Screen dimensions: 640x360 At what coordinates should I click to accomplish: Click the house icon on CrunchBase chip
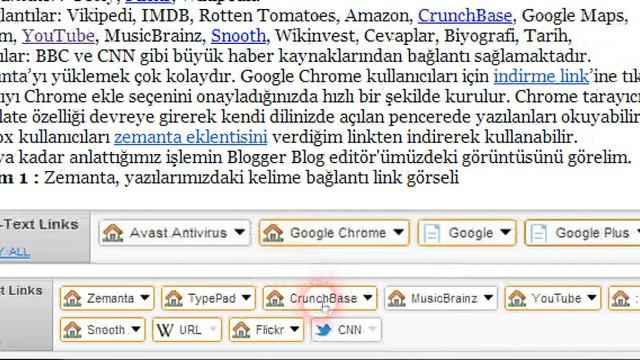pos(275,298)
